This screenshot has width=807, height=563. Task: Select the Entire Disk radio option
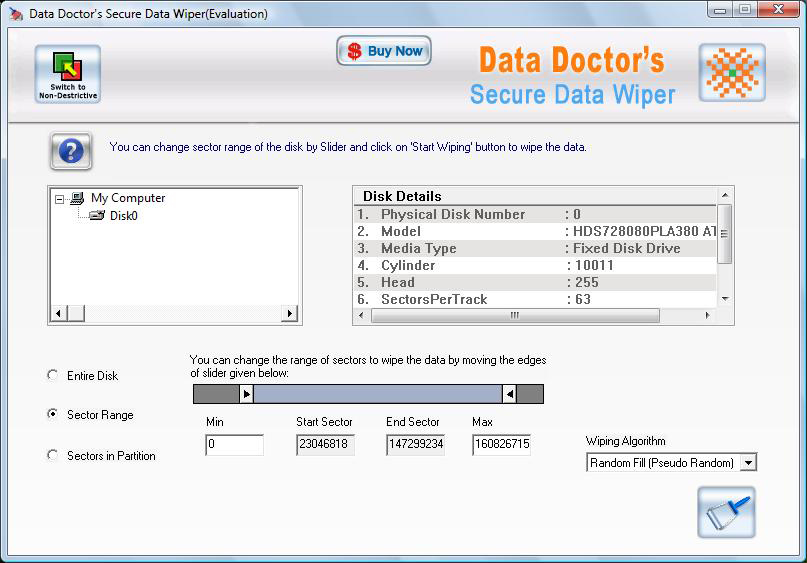(52, 375)
